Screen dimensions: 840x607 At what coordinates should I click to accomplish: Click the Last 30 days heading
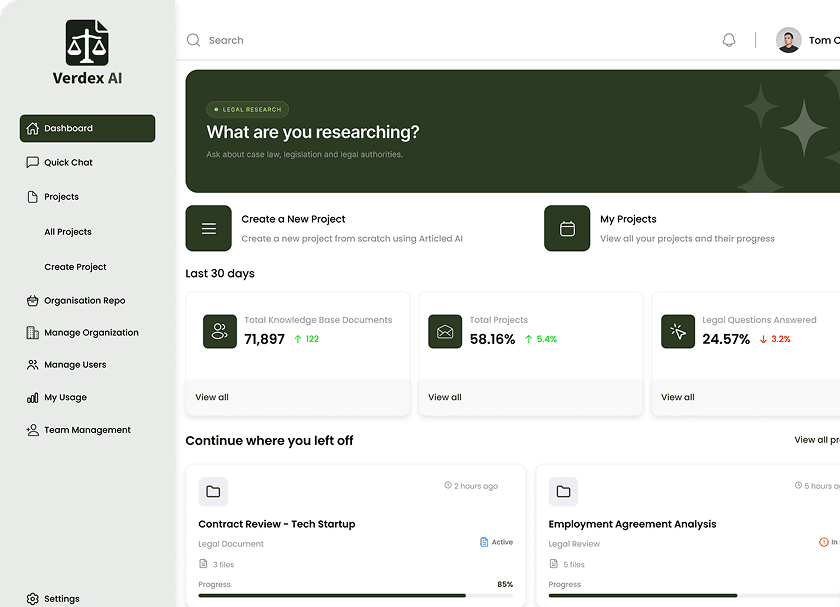click(x=220, y=273)
